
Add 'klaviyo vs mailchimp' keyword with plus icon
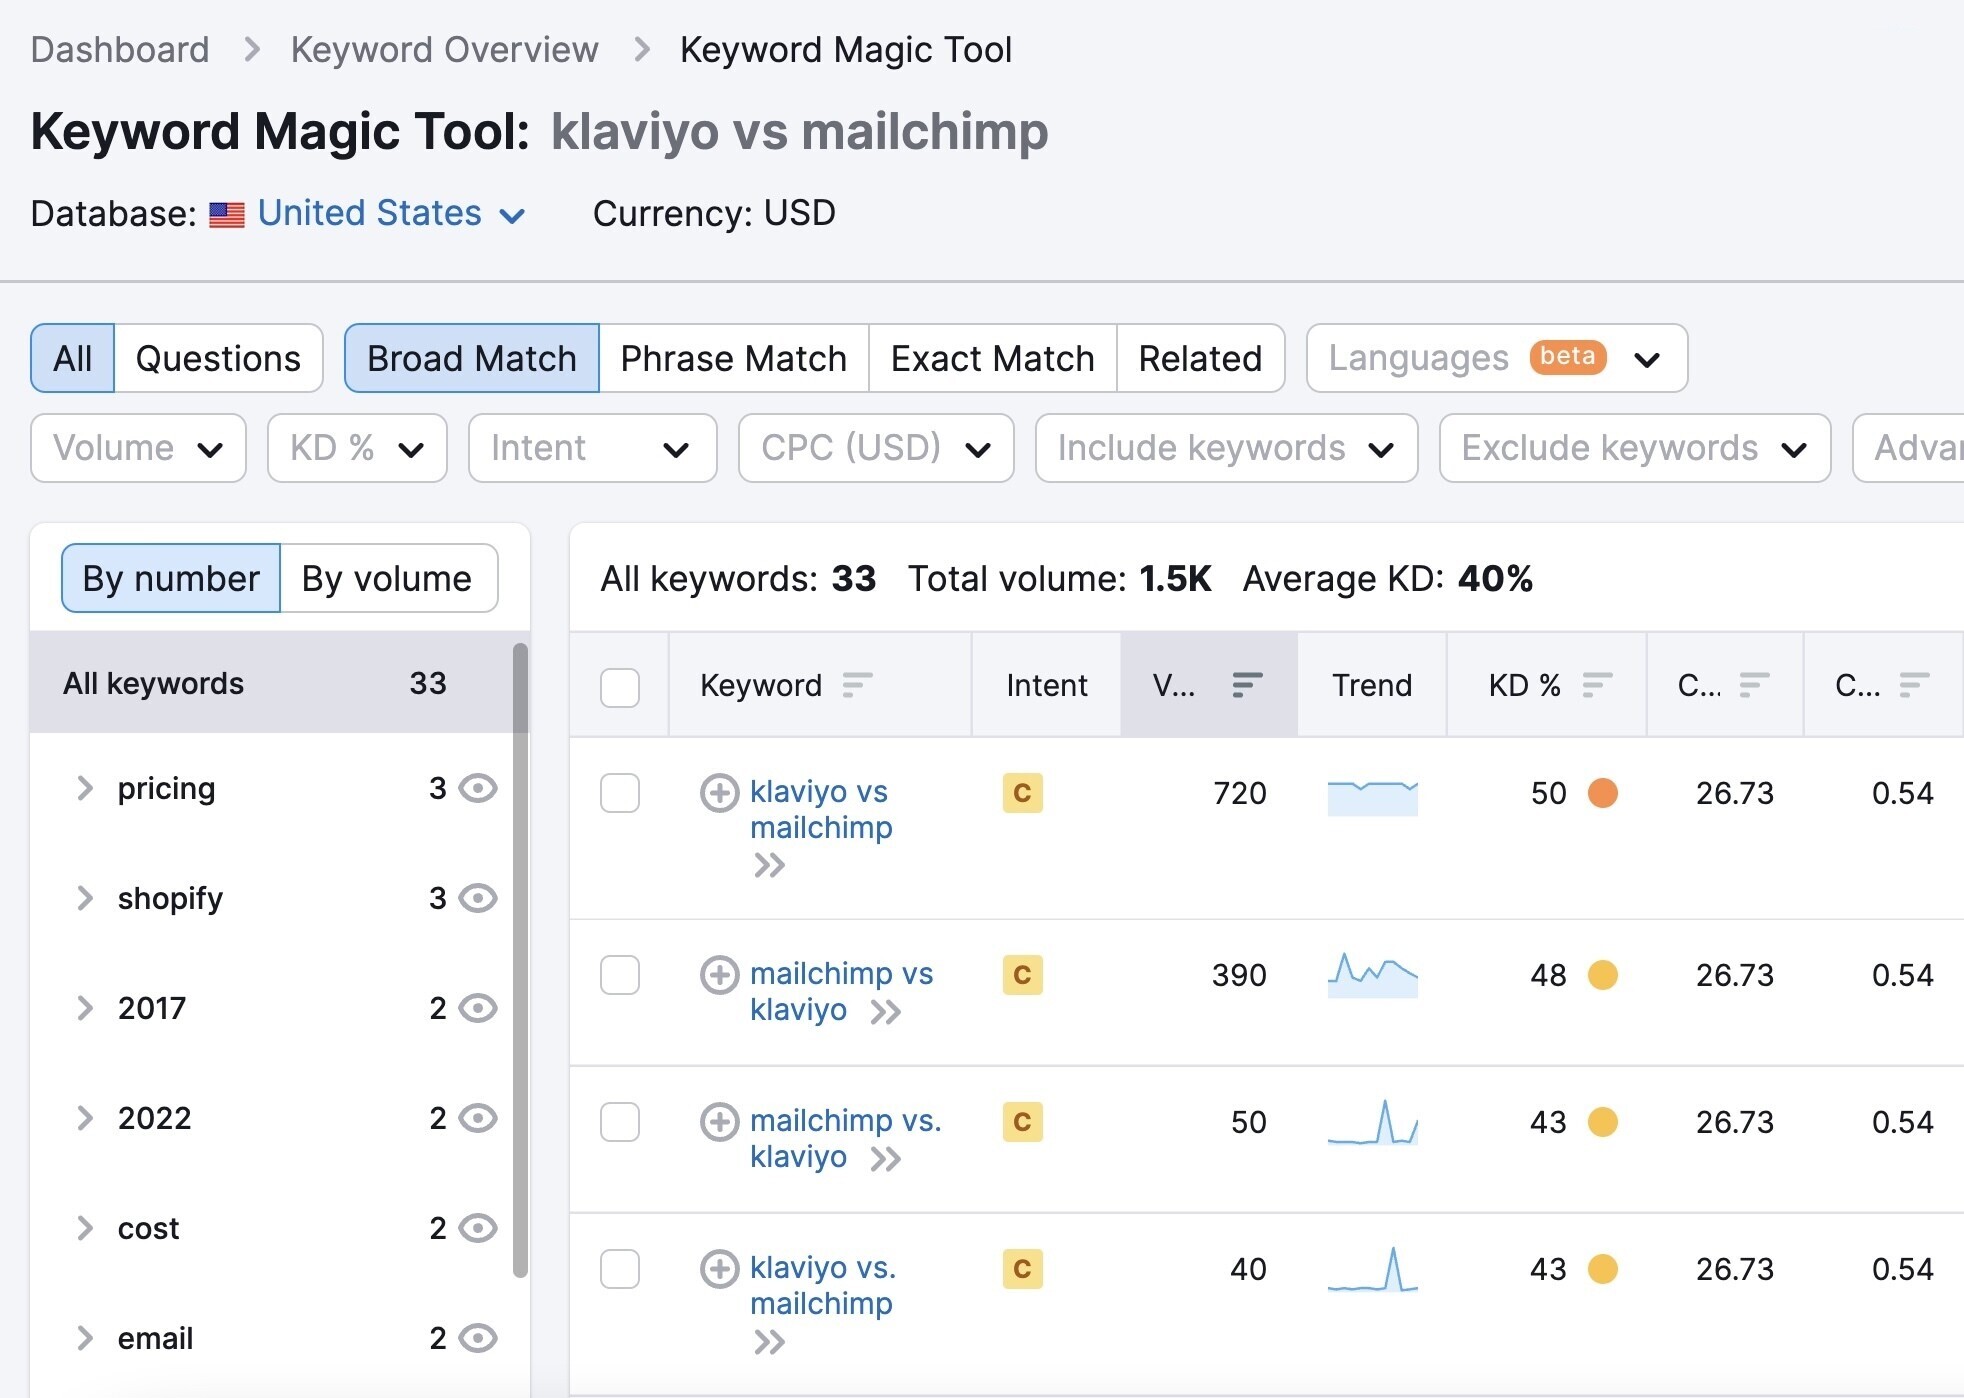[719, 793]
